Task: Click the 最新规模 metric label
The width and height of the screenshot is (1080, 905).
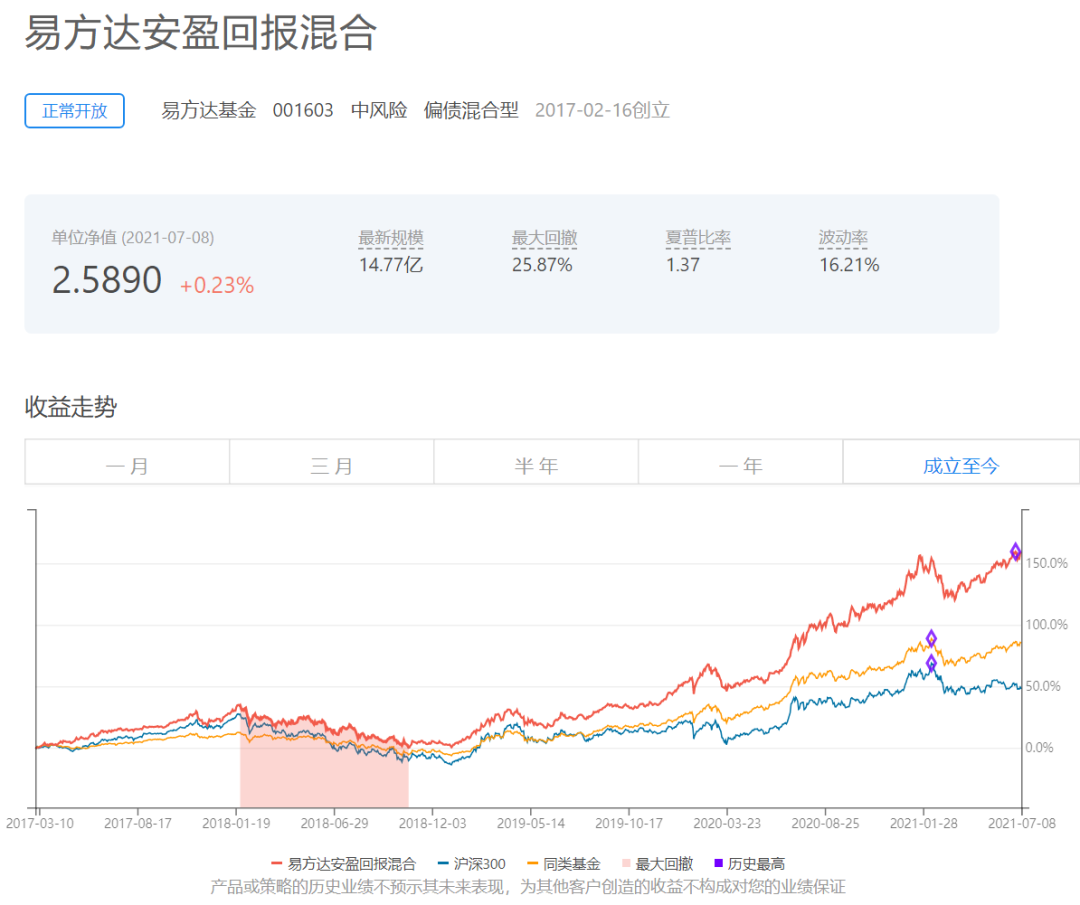Action: click(391, 238)
